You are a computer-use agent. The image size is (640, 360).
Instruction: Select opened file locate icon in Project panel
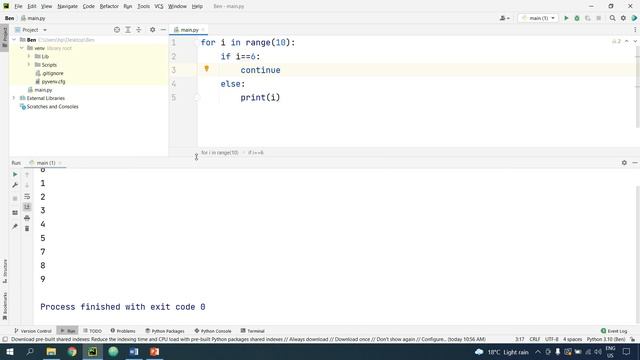point(117,30)
